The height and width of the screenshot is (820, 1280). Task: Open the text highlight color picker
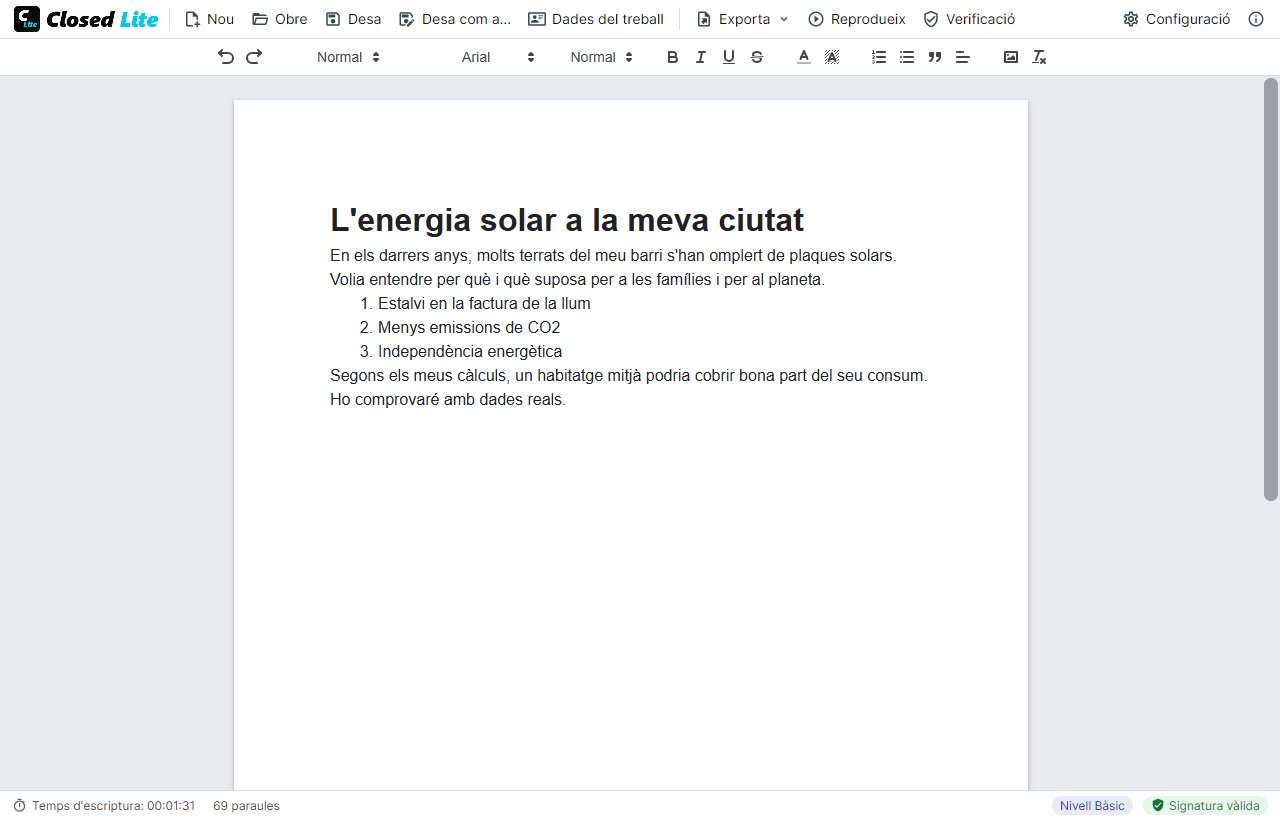point(831,57)
